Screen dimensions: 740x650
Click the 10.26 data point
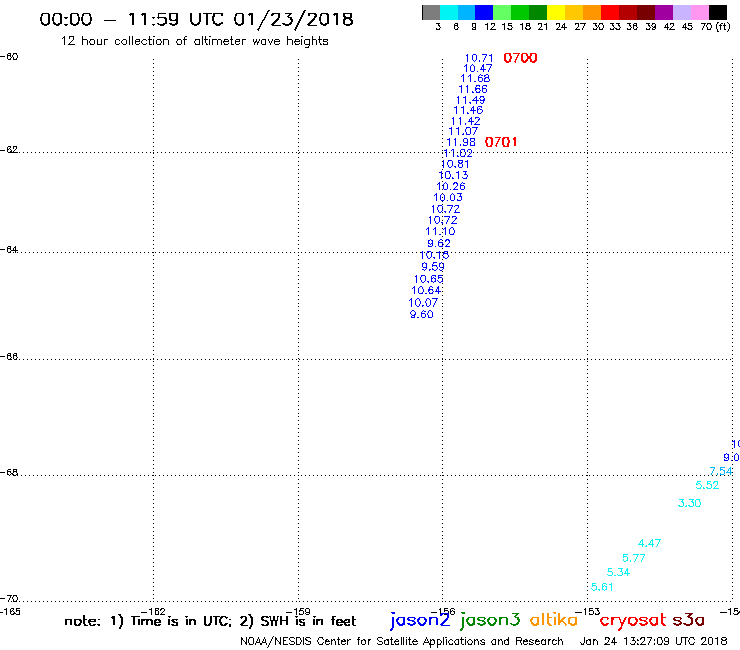click(451, 186)
